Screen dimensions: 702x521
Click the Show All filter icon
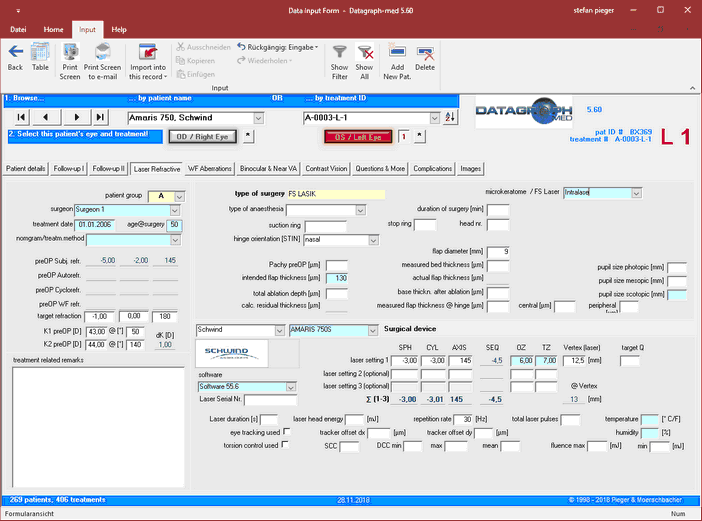pyautogui.click(x=365, y=52)
